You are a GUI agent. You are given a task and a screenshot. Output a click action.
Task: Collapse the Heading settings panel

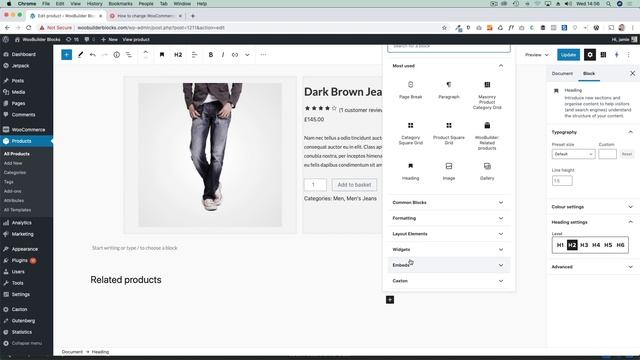593,222
